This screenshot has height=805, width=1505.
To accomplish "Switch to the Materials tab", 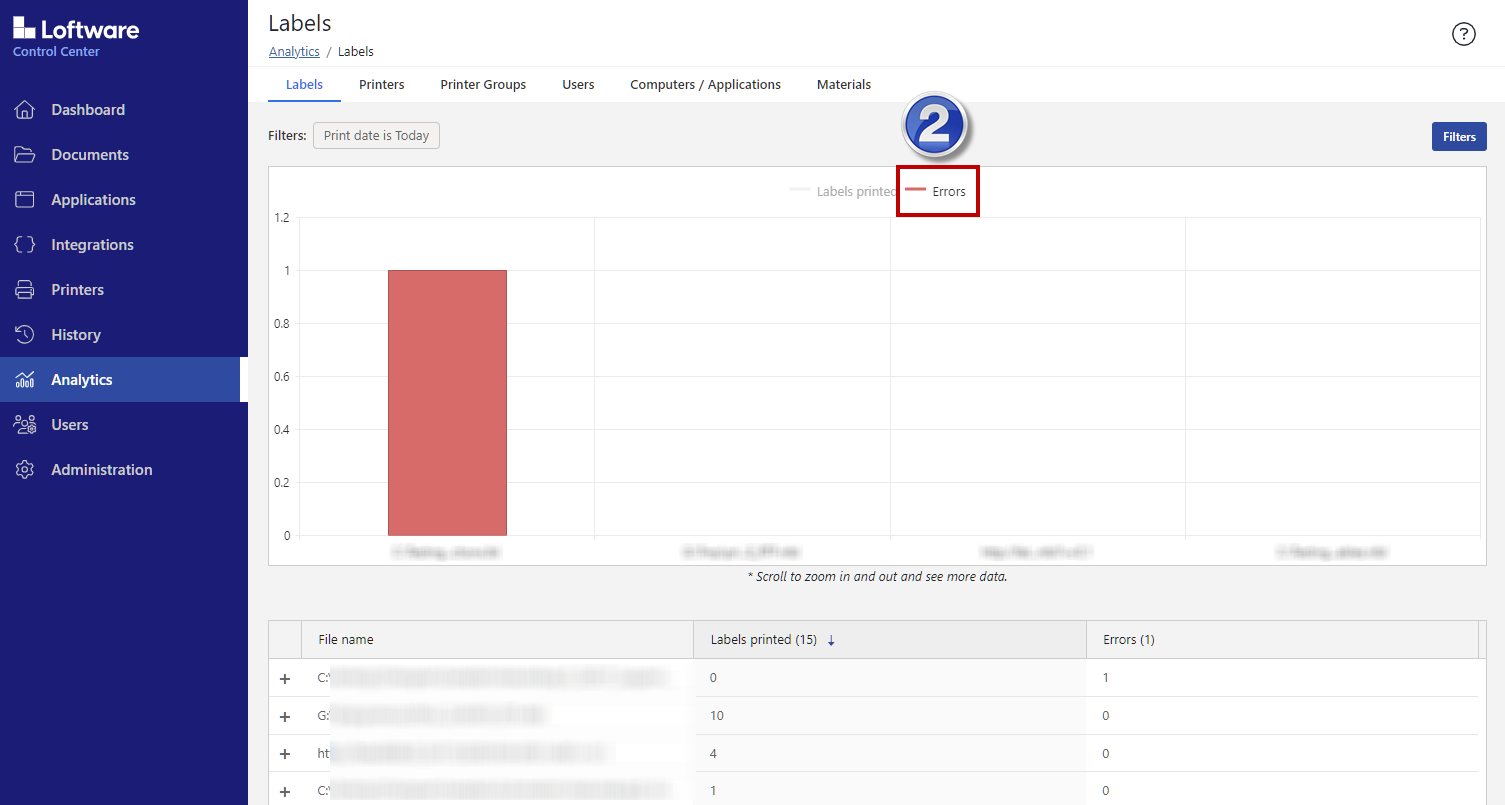I will pos(843,84).
